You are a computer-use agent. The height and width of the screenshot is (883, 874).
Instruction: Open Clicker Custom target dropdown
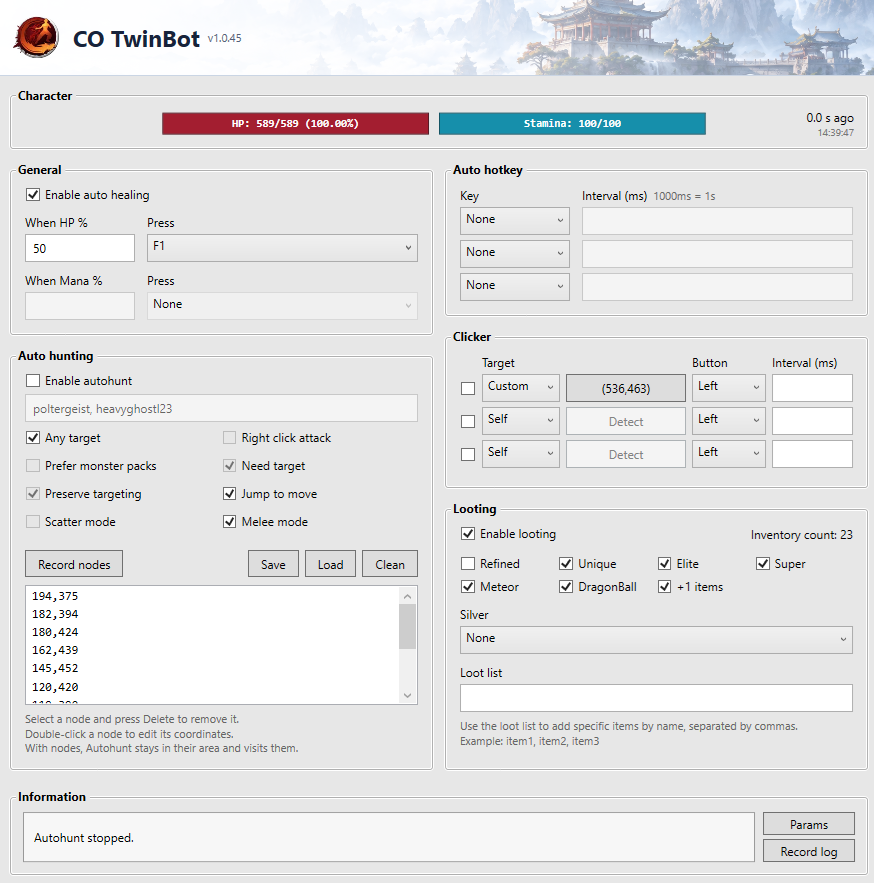tap(521, 388)
